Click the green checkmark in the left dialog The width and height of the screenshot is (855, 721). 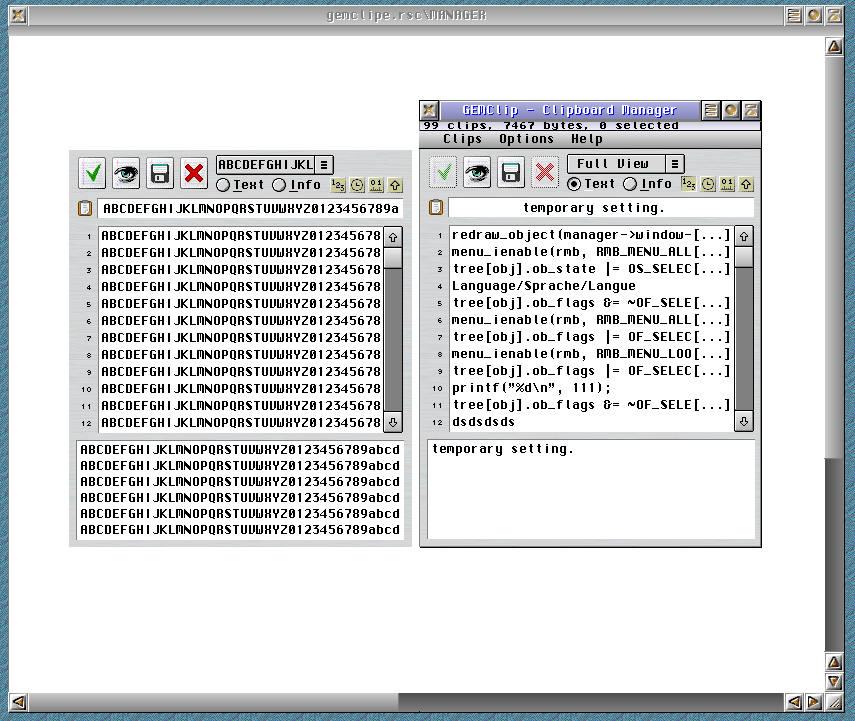click(x=92, y=173)
